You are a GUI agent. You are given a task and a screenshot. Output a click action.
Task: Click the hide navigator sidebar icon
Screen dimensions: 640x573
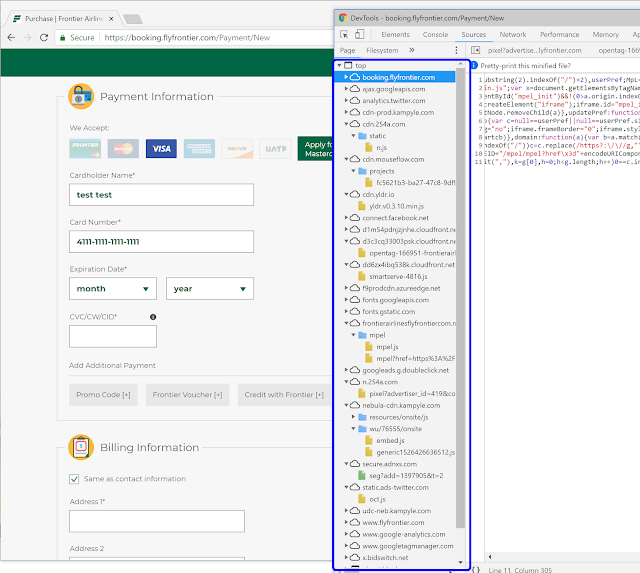476,50
